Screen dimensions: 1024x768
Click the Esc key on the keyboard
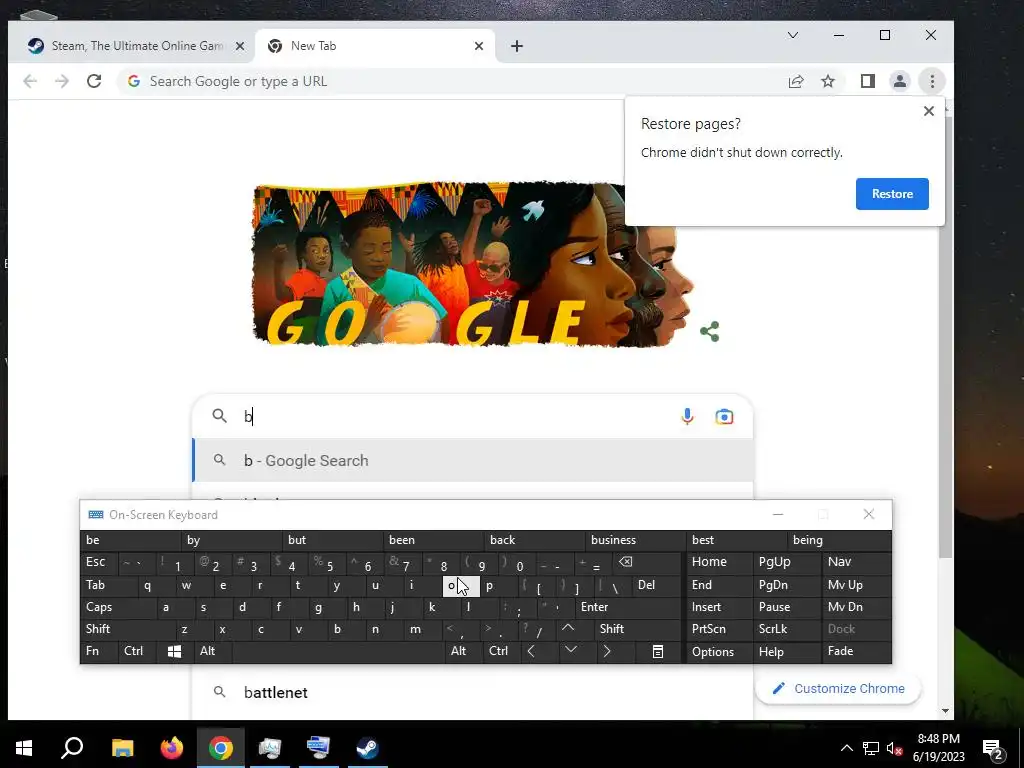click(99, 562)
